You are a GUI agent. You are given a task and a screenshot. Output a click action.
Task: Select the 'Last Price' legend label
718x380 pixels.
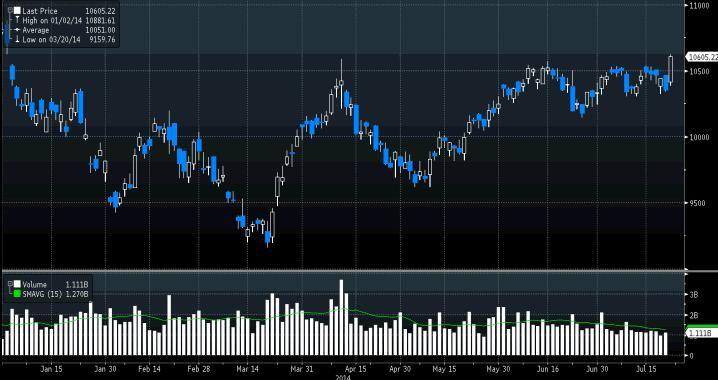(x=40, y=11)
